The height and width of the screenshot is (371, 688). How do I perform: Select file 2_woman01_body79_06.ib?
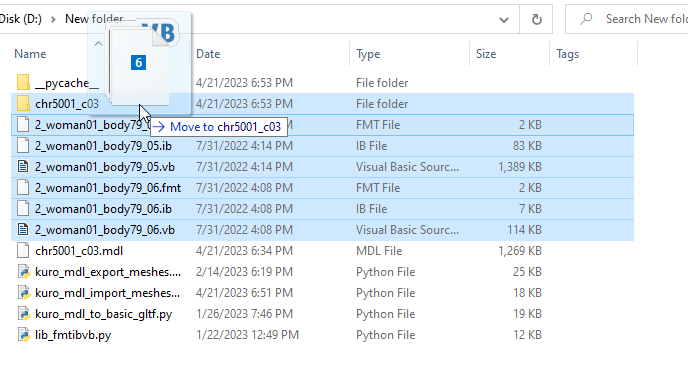(103, 209)
